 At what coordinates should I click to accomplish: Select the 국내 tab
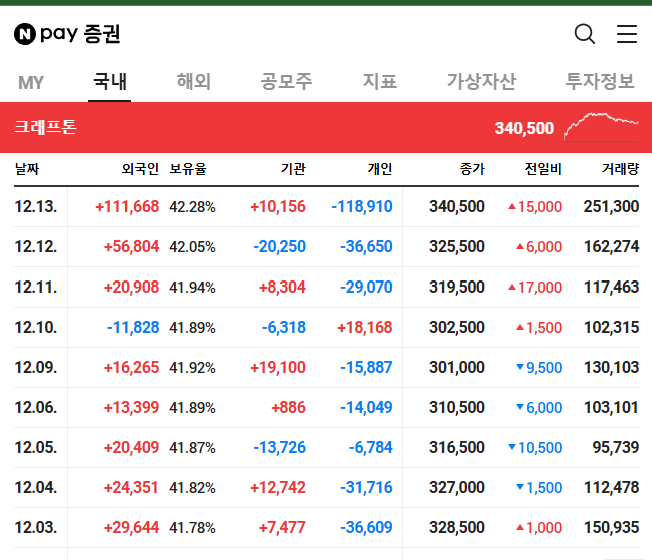[110, 81]
